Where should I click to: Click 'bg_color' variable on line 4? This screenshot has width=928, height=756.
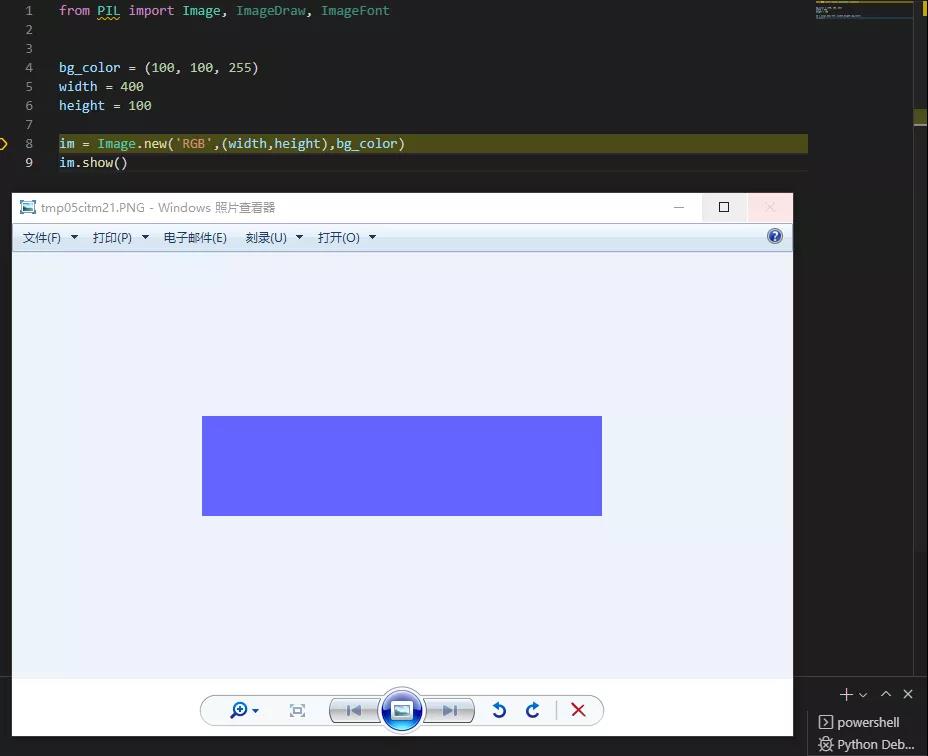click(89, 68)
